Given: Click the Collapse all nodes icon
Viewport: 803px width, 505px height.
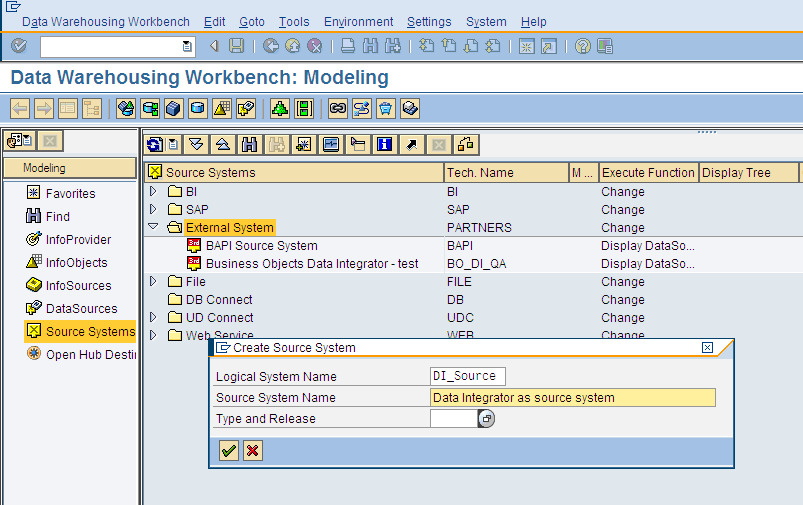Looking at the screenshot, I should pyautogui.click(x=223, y=145).
